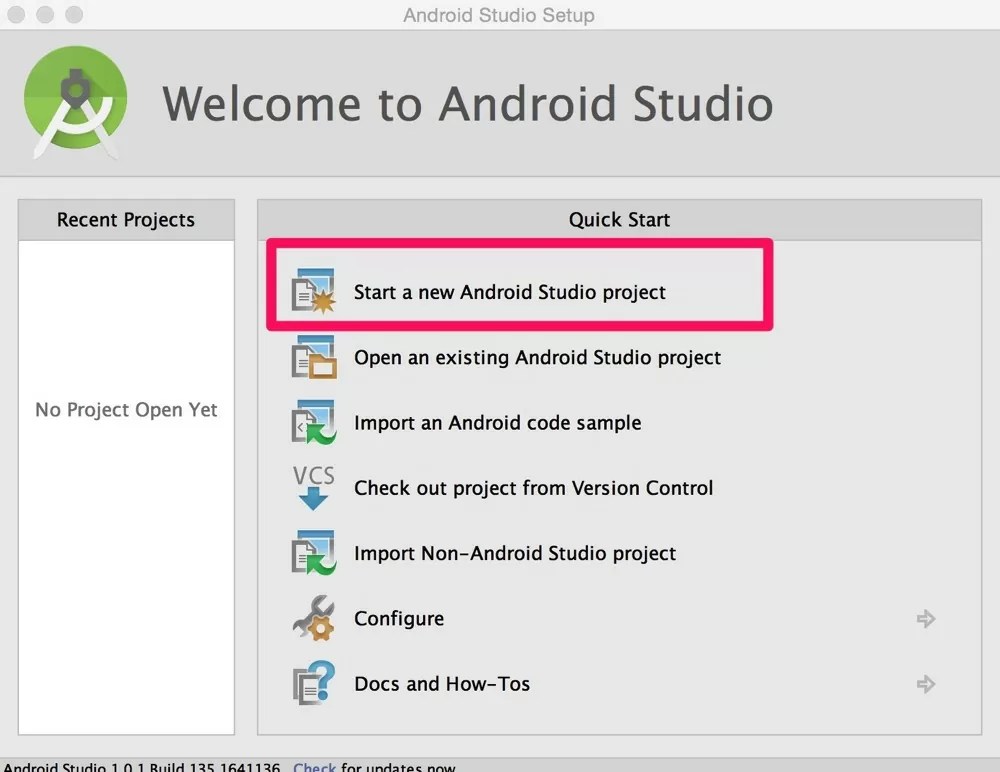Click the window close button
1000x772 pixels.
[x=17, y=14]
